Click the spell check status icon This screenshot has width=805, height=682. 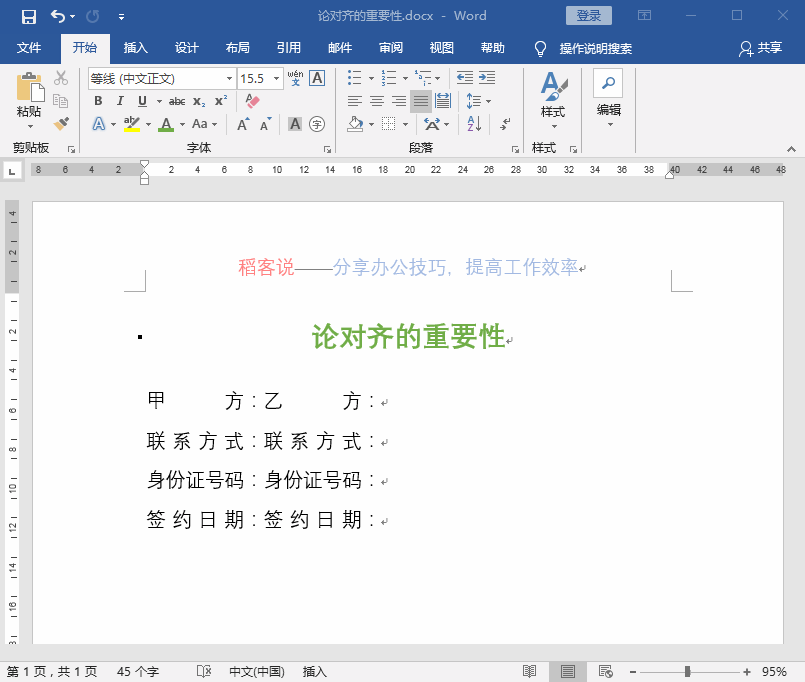[x=205, y=672]
